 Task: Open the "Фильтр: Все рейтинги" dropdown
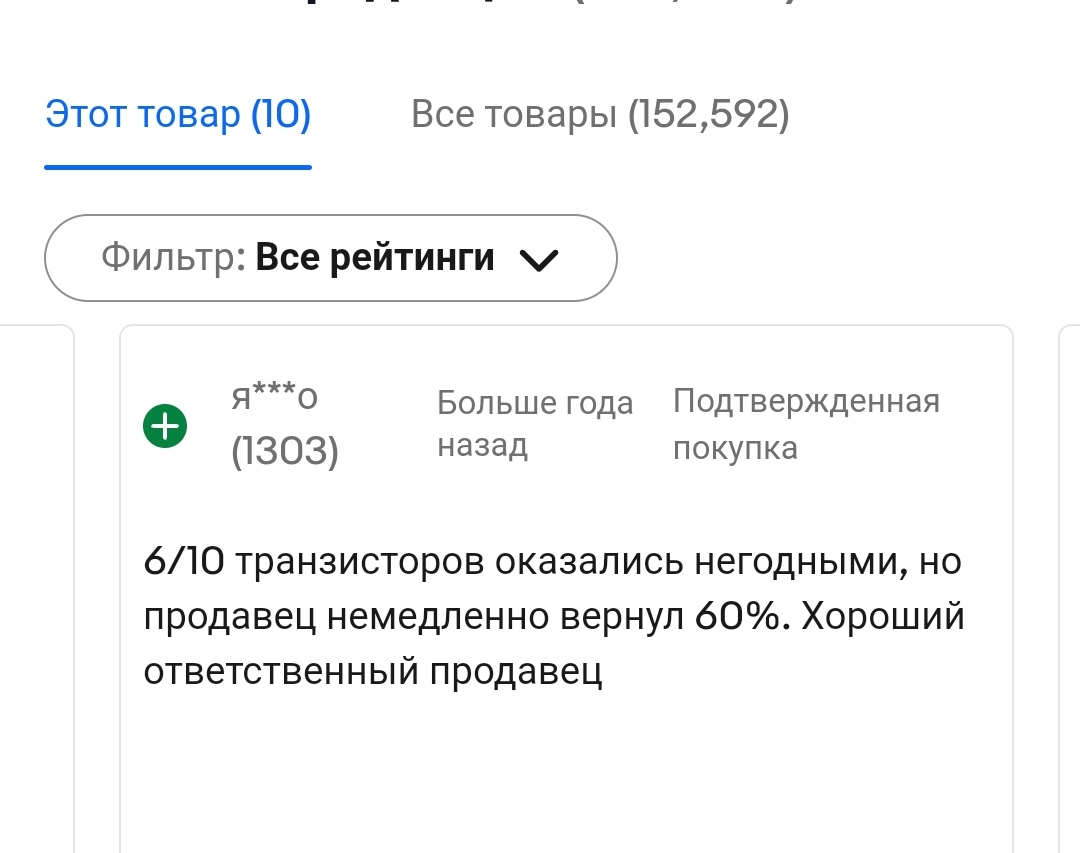(x=330, y=258)
